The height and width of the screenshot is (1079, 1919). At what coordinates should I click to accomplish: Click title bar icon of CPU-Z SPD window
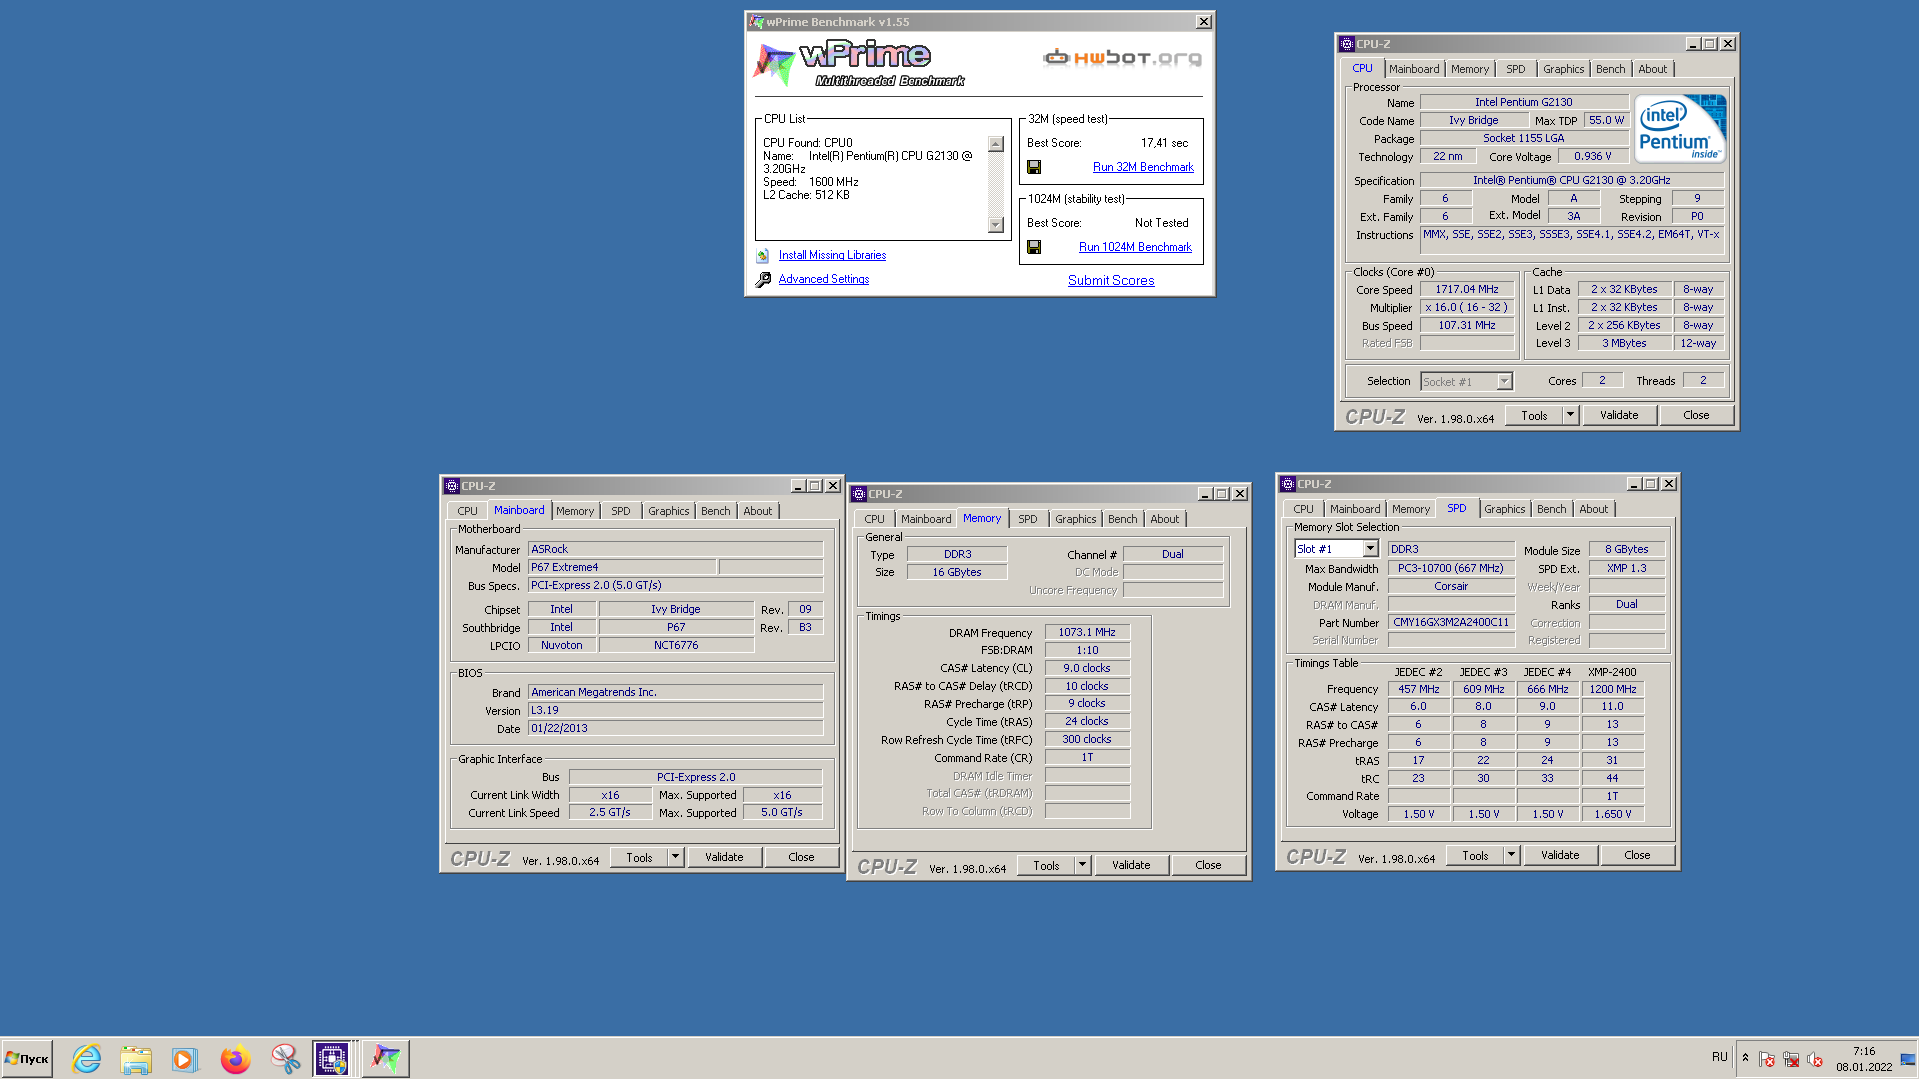[x=1288, y=484]
